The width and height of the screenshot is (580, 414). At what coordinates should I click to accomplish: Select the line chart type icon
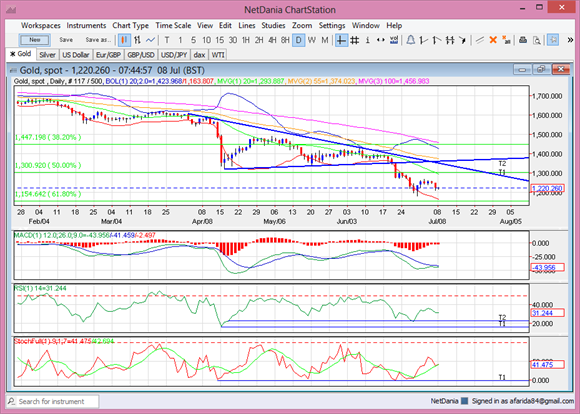150,40
